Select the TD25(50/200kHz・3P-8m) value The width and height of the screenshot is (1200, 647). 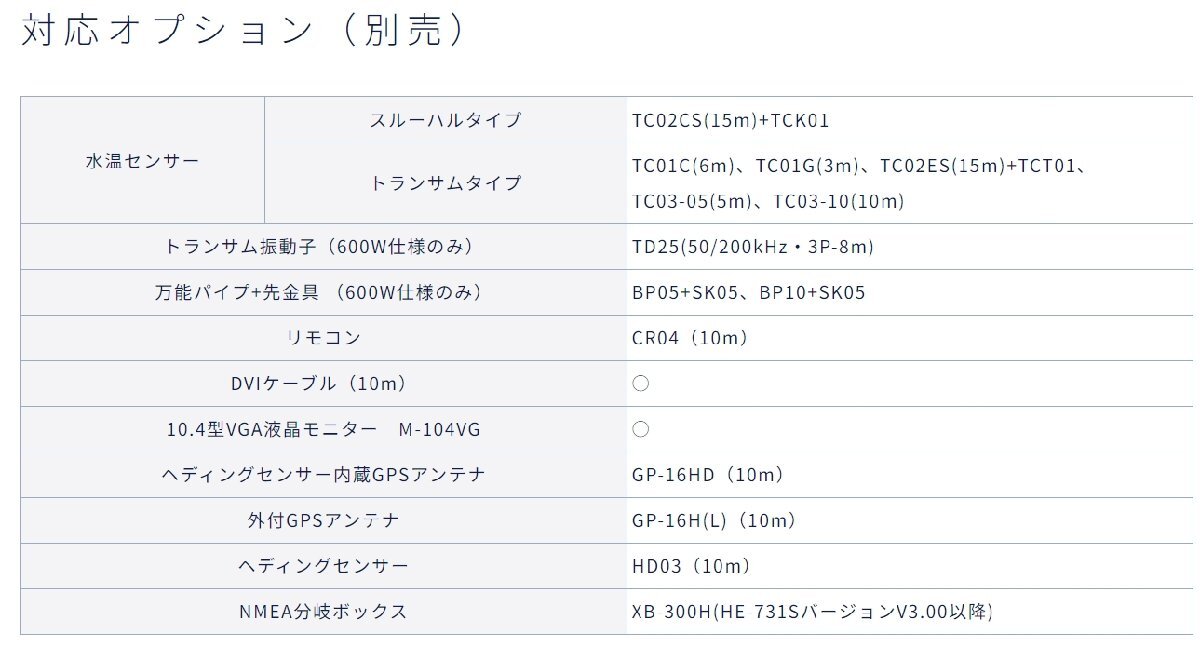753,246
